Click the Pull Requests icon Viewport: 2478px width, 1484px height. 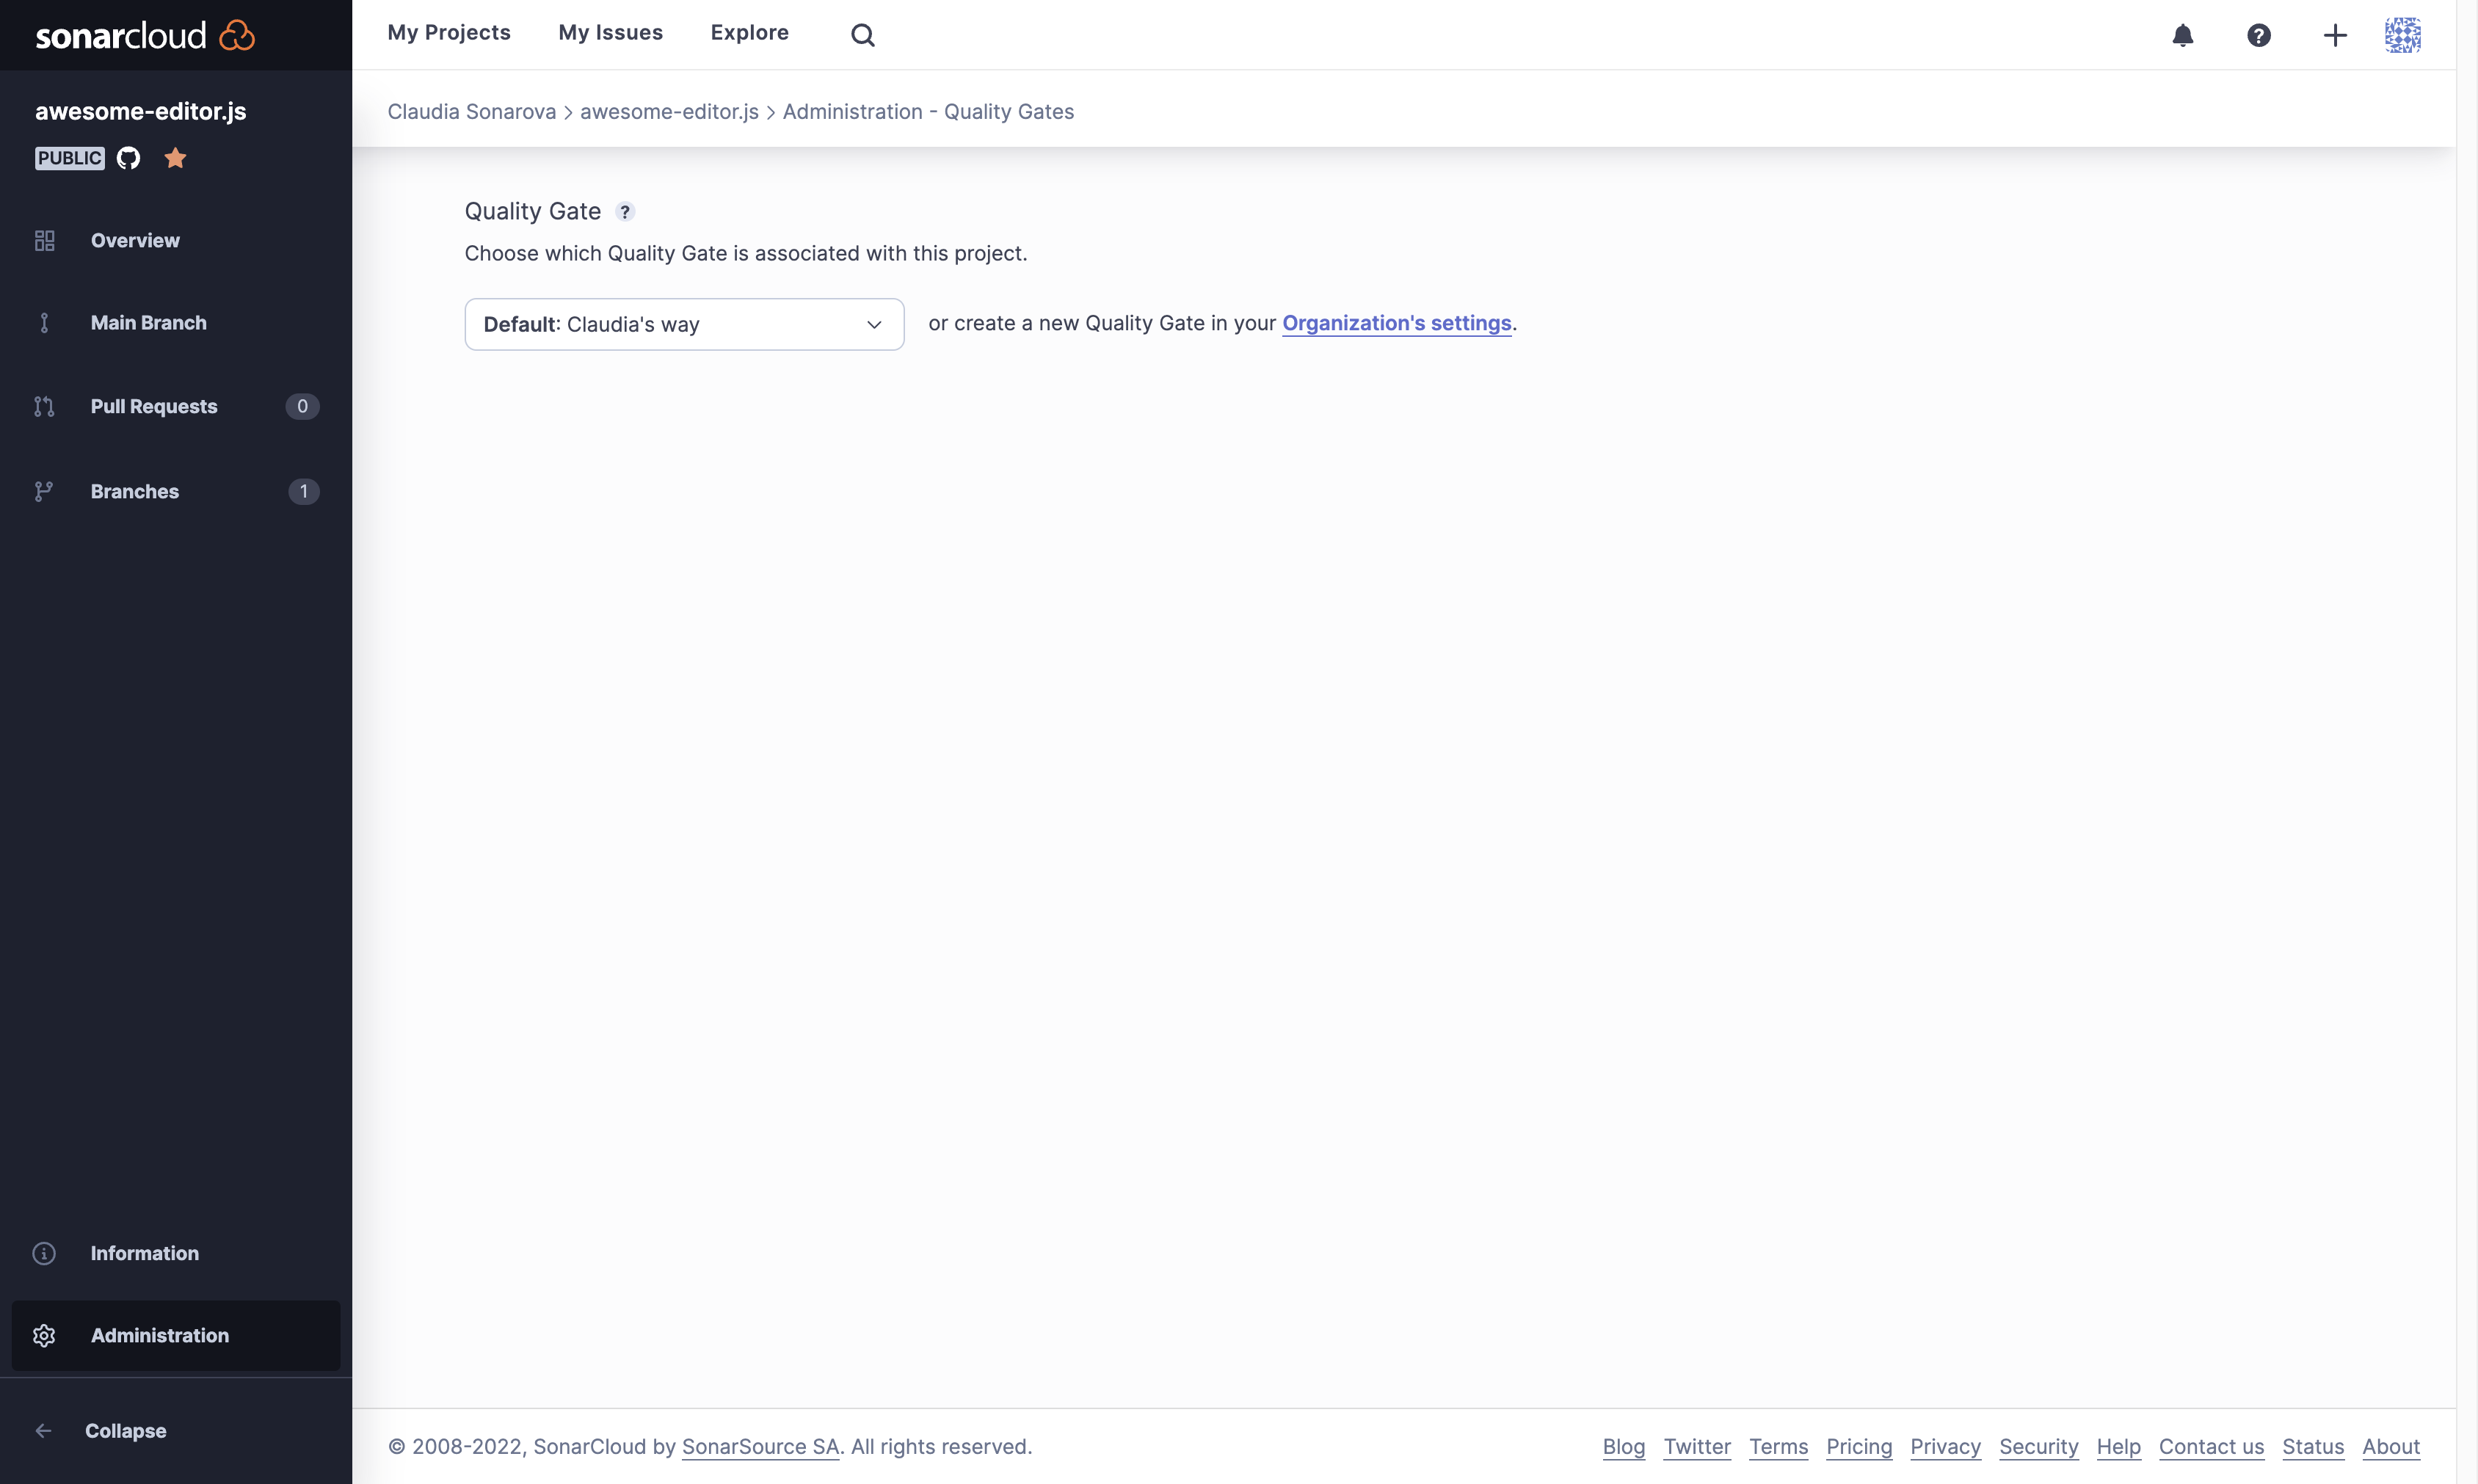coord(44,406)
